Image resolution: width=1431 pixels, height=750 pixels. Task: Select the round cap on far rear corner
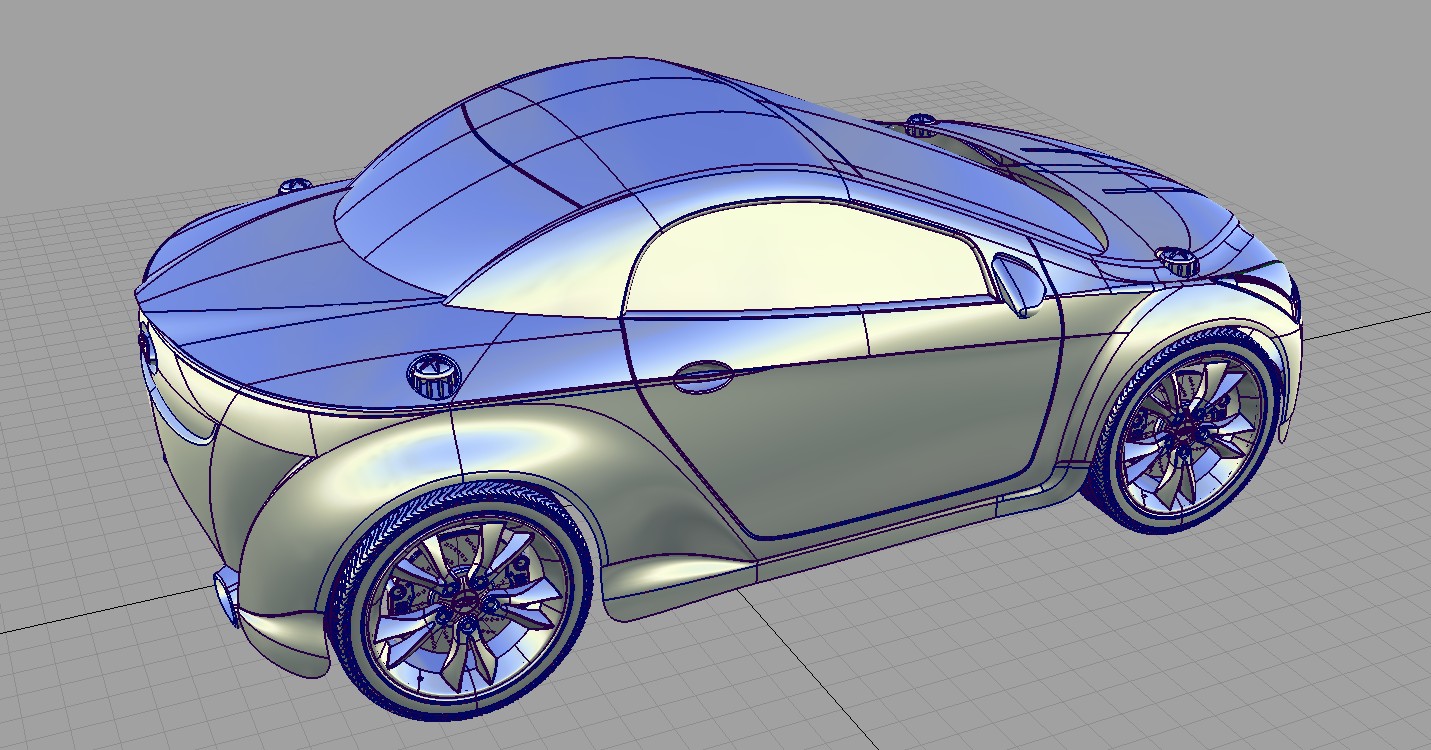(x=295, y=185)
